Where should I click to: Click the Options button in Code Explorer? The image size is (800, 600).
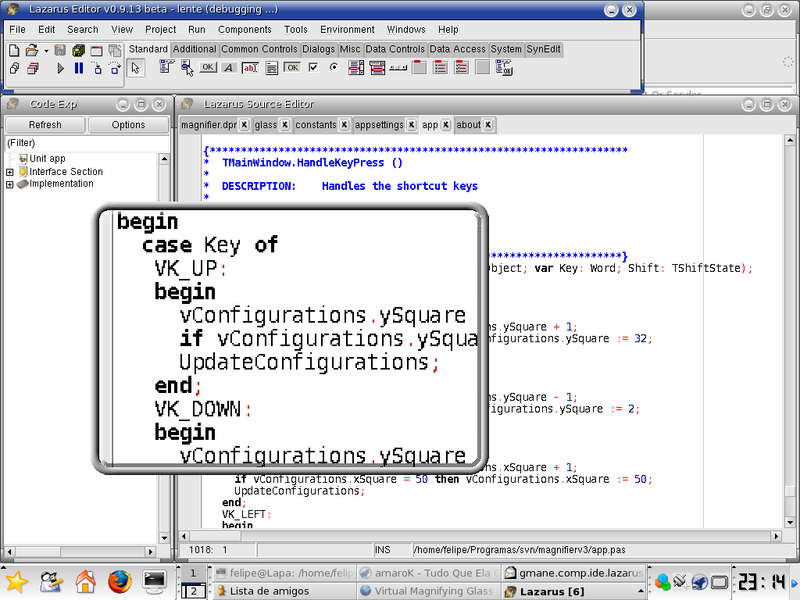pyautogui.click(x=126, y=125)
